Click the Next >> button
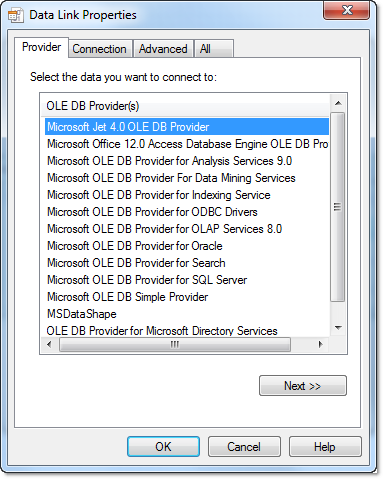Viewport: 383px width, 479px height. (x=303, y=386)
